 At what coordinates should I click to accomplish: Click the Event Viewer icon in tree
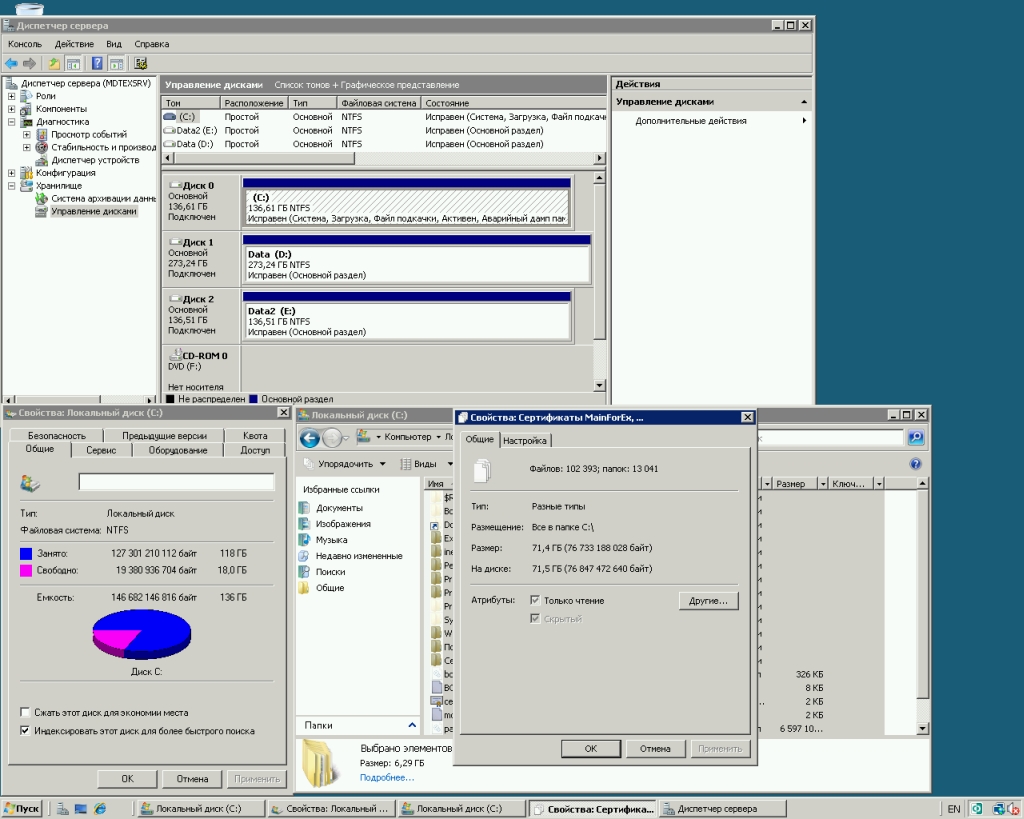(41, 135)
